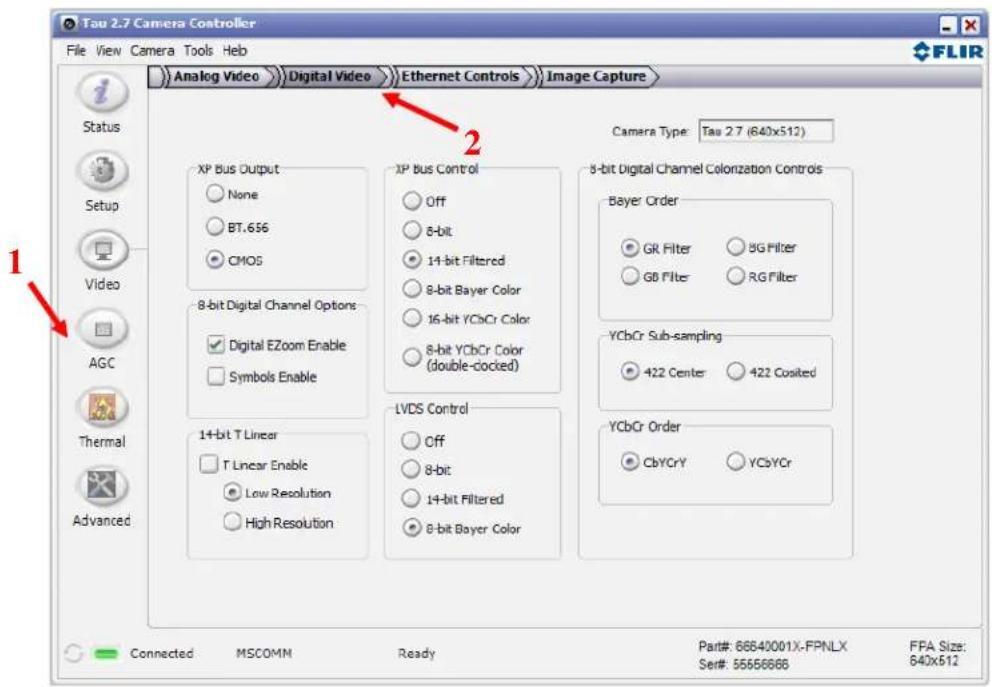Click the MSCOMM status text
The width and height of the screenshot is (992, 687).
click(x=264, y=653)
